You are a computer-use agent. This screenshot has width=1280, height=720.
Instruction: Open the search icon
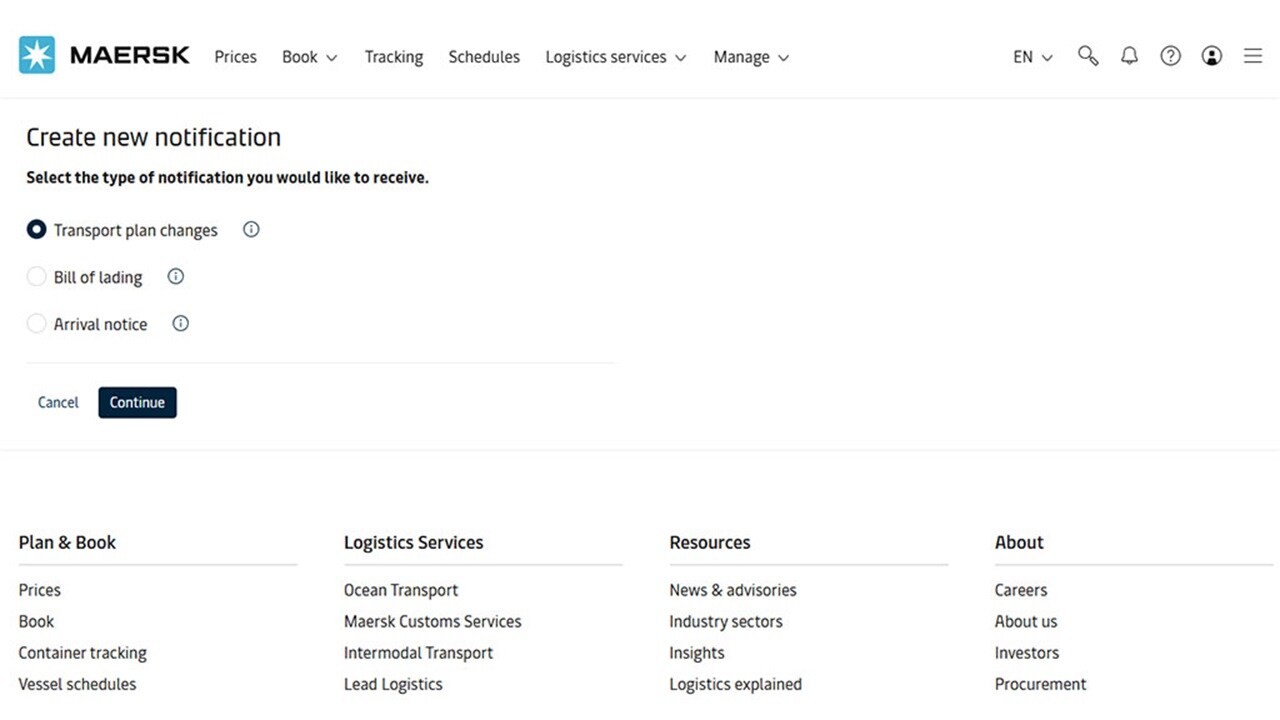1088,56
